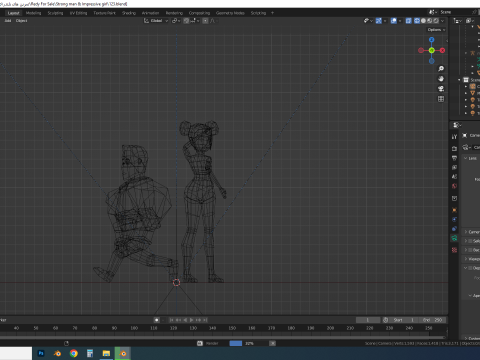
Task: Click the zoom view magnifier icon
Action: [441, 69]
